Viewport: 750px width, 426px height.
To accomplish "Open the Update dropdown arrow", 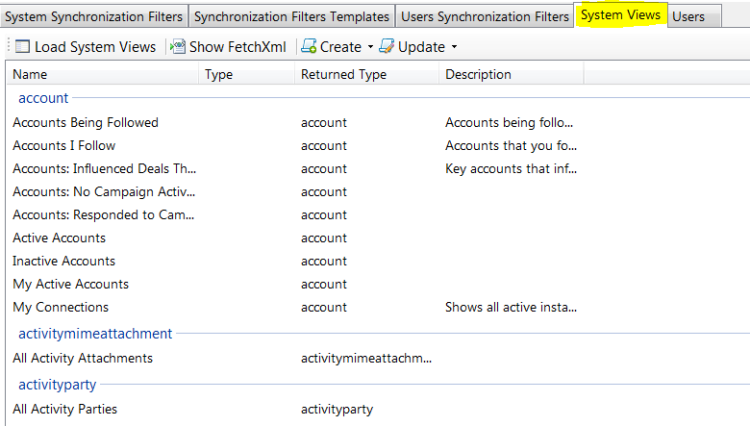I will coord(454,47).
